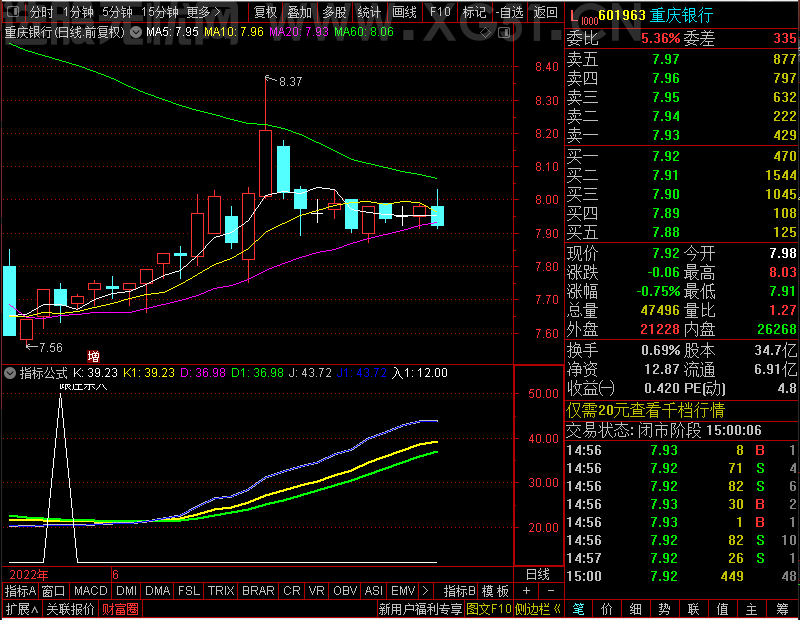The image size is (800, 620).
Task: Activate the 画线 drawing tool
Action: [x=405, y=12]
